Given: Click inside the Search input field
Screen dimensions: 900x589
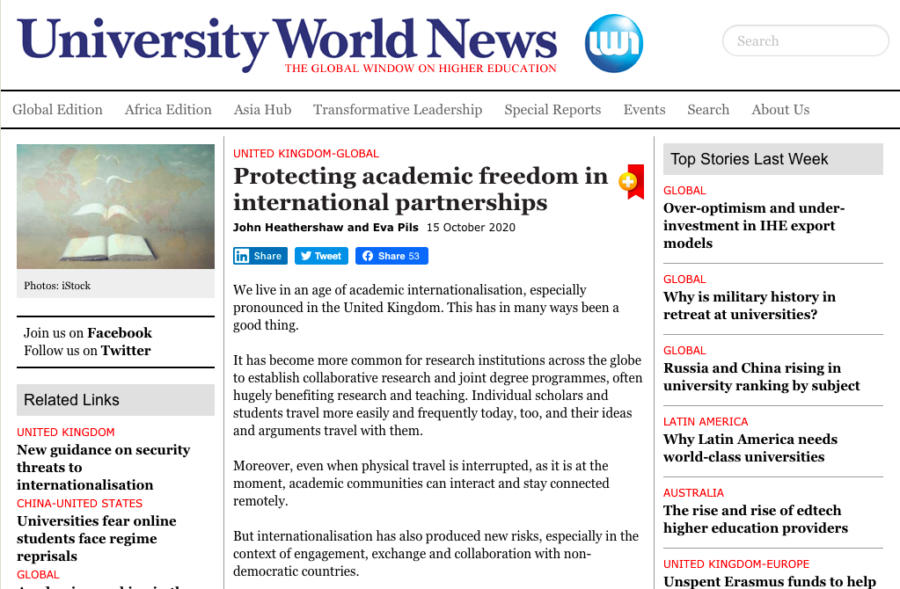Looking at the screenshot, I should click(x=805, y=41).
